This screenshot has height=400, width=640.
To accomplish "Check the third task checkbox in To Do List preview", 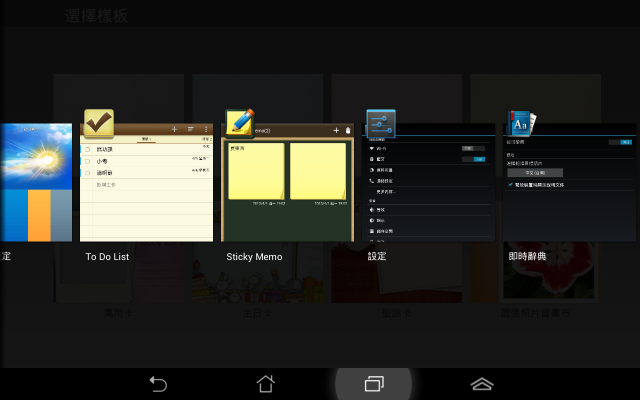I will pyautogui.click(x=87, y=173).
